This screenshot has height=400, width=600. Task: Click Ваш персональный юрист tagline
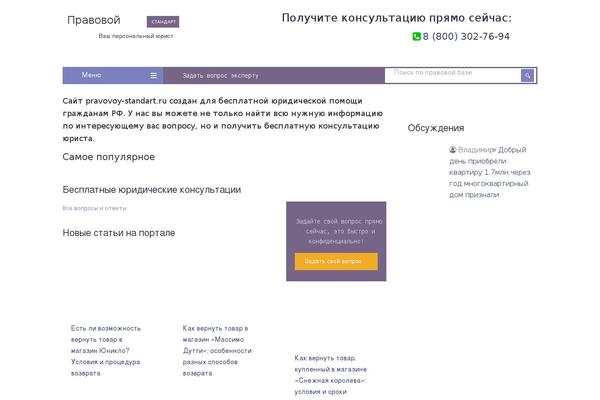click(136, 36)
